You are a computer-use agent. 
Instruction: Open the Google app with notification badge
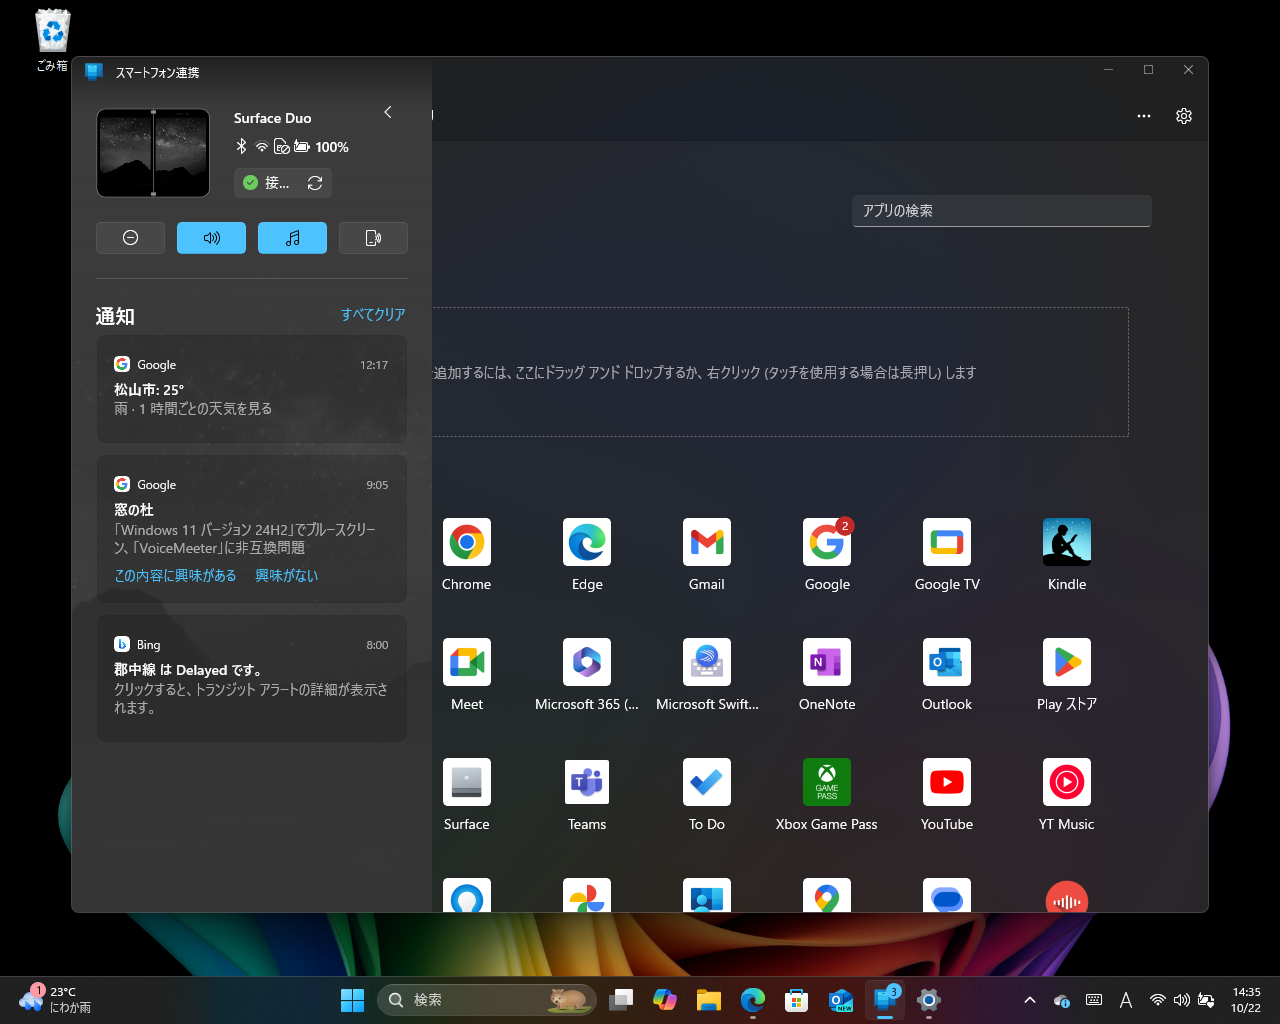[827, 543]
